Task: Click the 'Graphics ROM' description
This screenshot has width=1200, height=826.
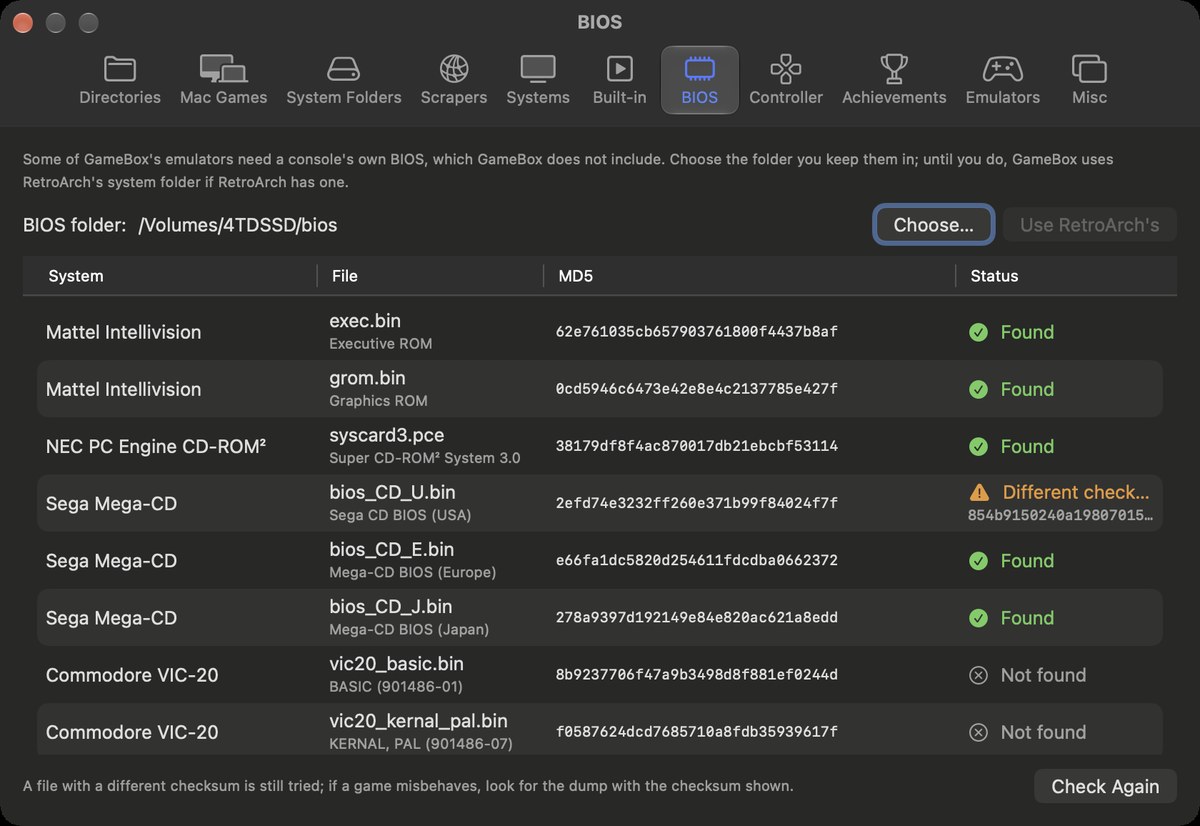Action: pos(378,401)
